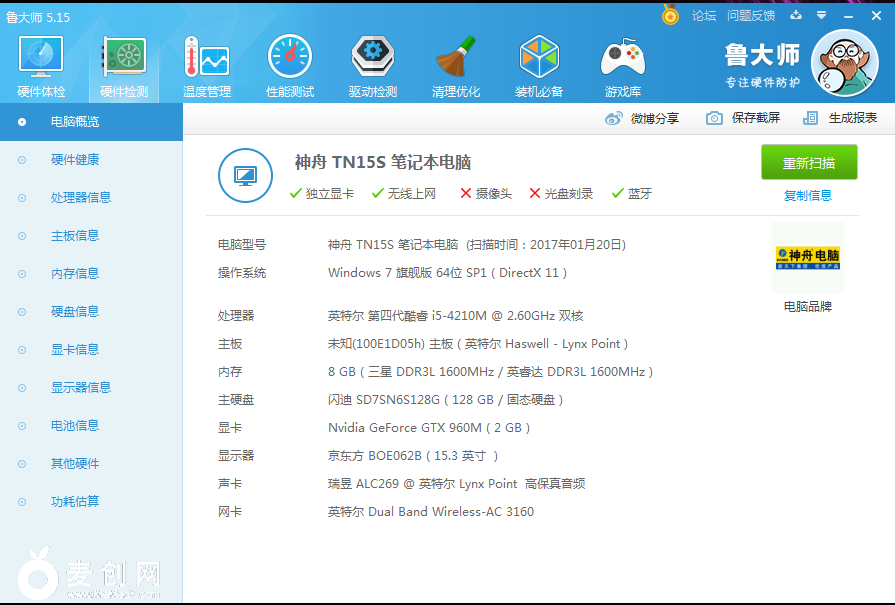Click the 复制信息 copy info link
This screenshot has height=605, width=895.
click(x=808, y=193)
